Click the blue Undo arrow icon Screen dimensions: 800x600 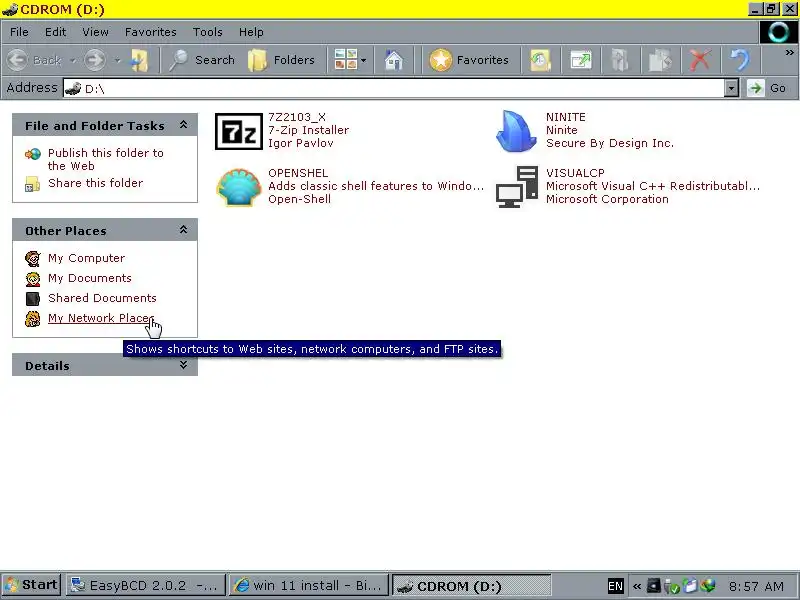[x=740, y=60]
